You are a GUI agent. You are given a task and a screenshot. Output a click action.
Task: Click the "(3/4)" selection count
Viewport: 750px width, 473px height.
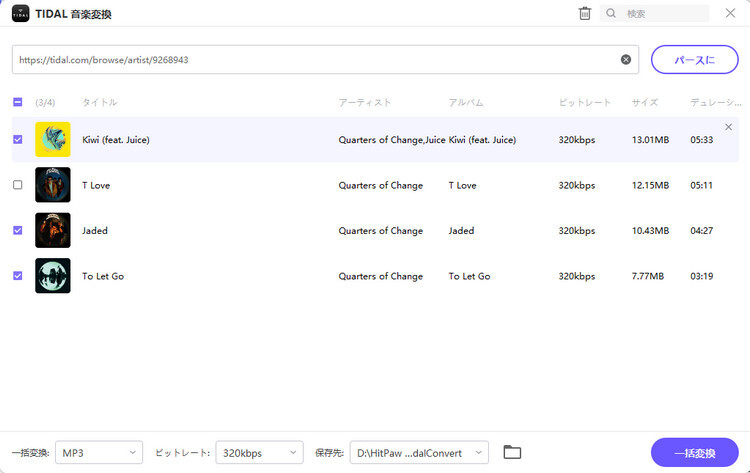[x=45, y=102]
